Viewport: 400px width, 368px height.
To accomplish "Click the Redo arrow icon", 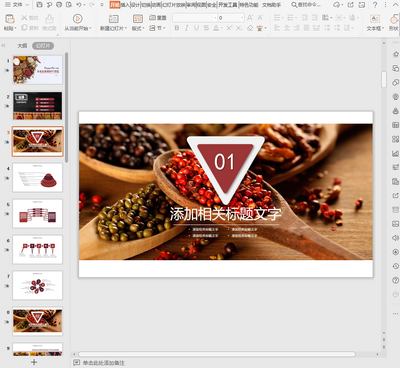I will 91,5.
